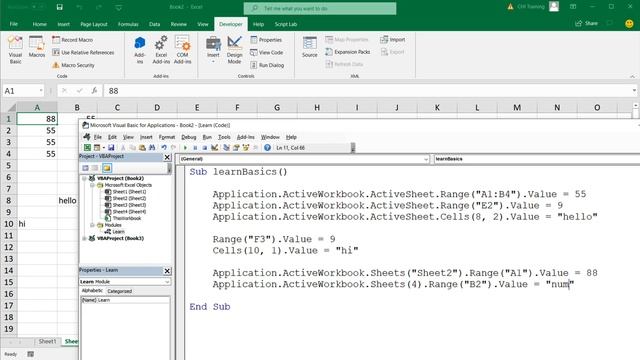Open the VBA editor Run menu
The height and width of the screenshot is (360, 640).
tap(207, 137)
